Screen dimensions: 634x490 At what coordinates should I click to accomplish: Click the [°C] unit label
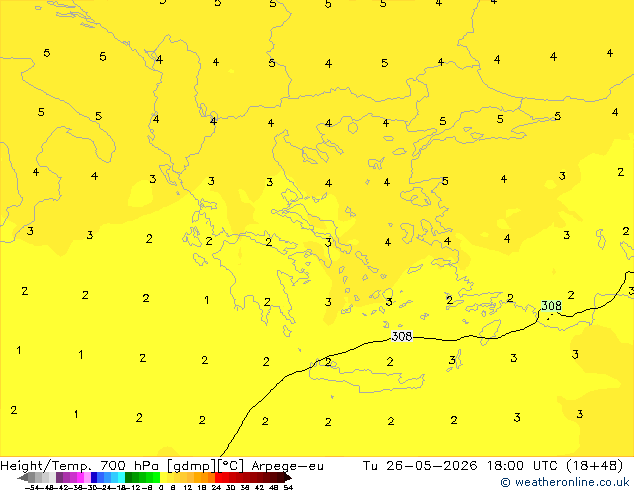[x=231, y=466]
